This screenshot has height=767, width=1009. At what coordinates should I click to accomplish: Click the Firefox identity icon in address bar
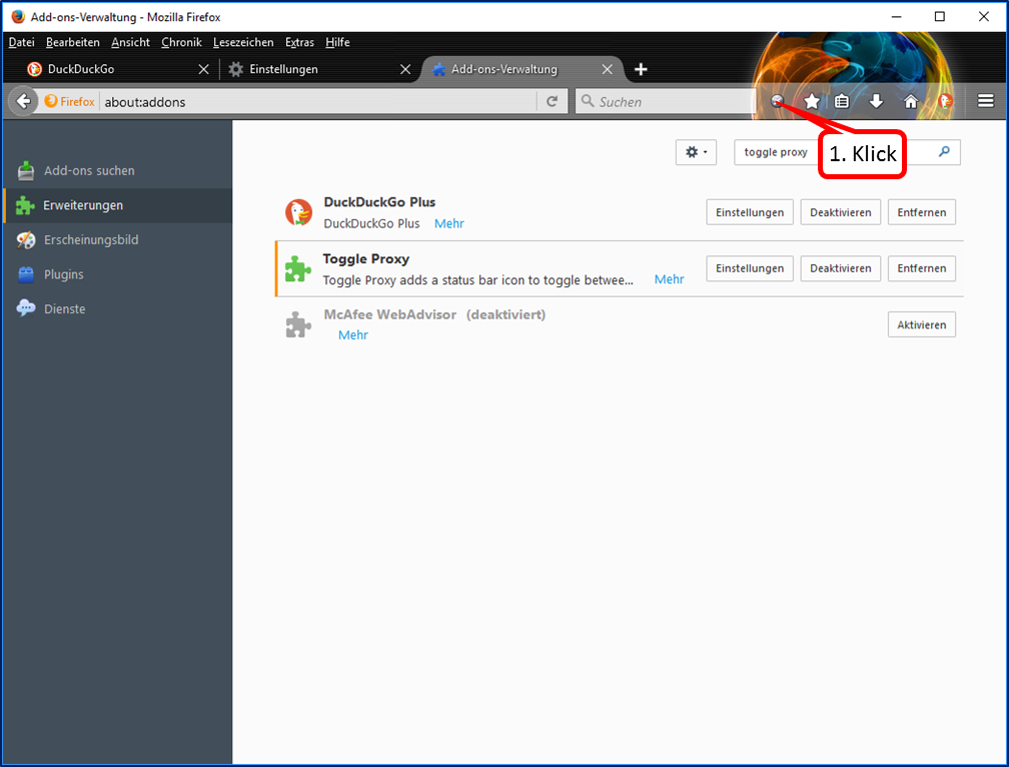[69, 102]
